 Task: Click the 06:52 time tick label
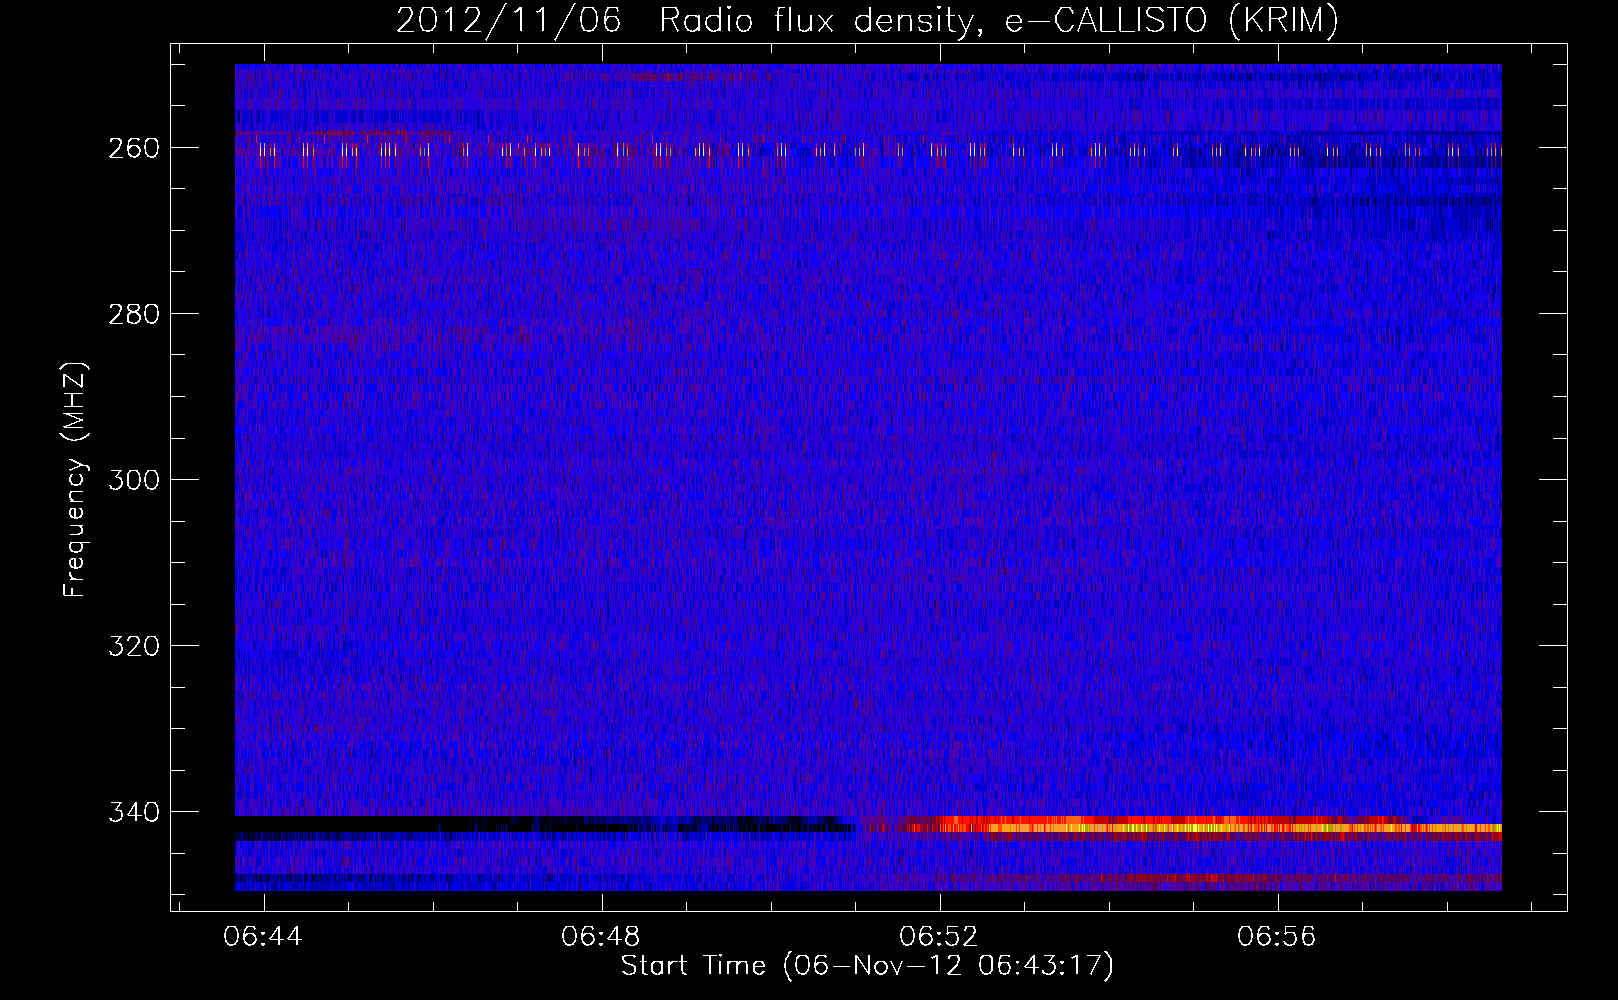940,937
